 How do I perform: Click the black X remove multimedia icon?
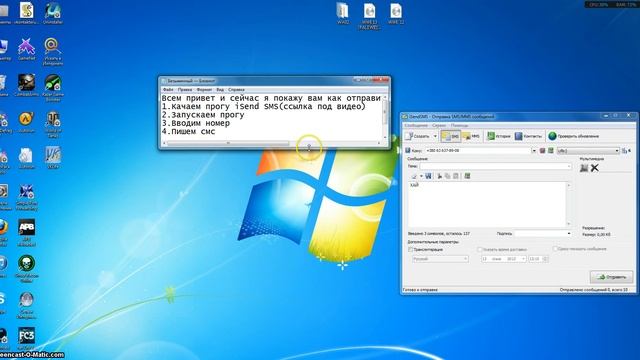[595, 168]
